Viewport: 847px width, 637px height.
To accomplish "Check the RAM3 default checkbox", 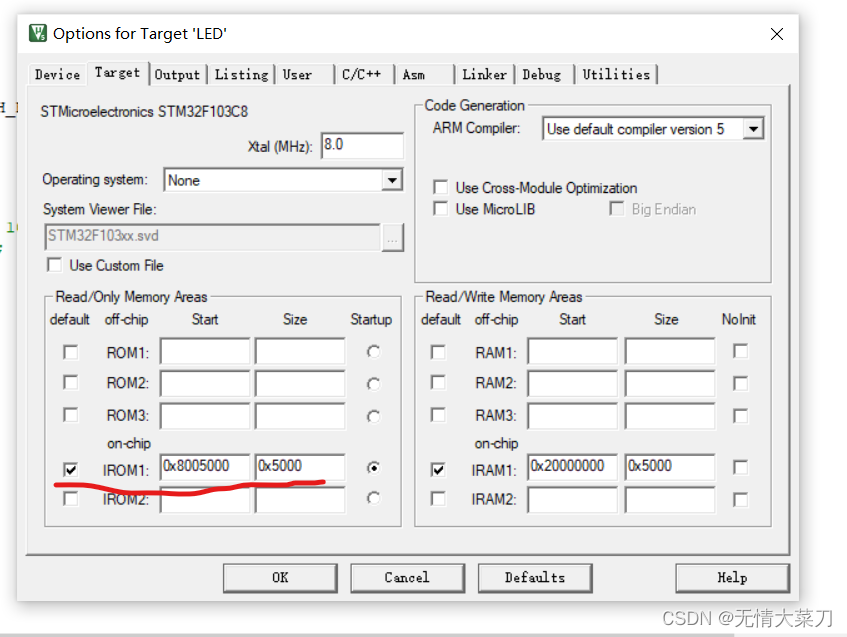I will (x=438, y=414).
